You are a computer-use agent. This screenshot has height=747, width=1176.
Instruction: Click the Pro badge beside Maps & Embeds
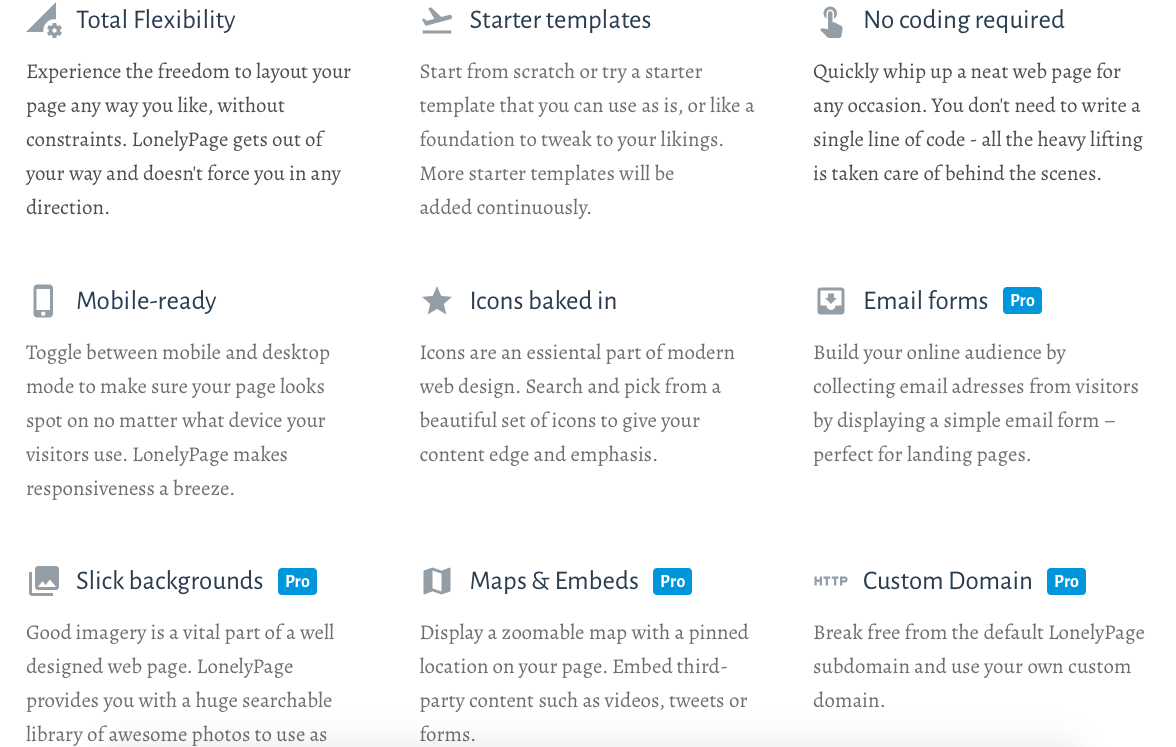[672, 581]
